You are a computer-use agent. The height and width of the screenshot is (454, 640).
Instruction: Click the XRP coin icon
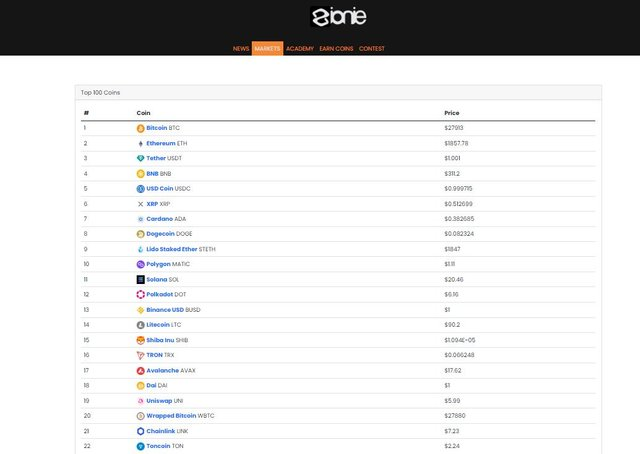pyautogui.click(x=140, y=204)
